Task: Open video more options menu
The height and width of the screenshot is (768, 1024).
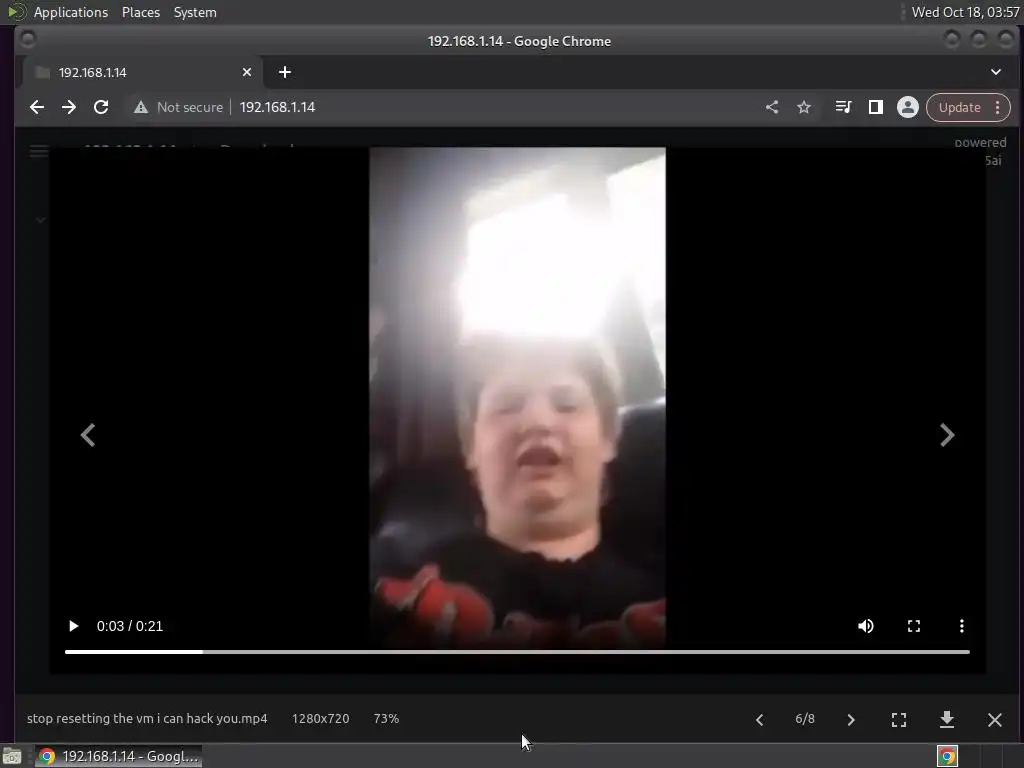Action: (961, 626)
